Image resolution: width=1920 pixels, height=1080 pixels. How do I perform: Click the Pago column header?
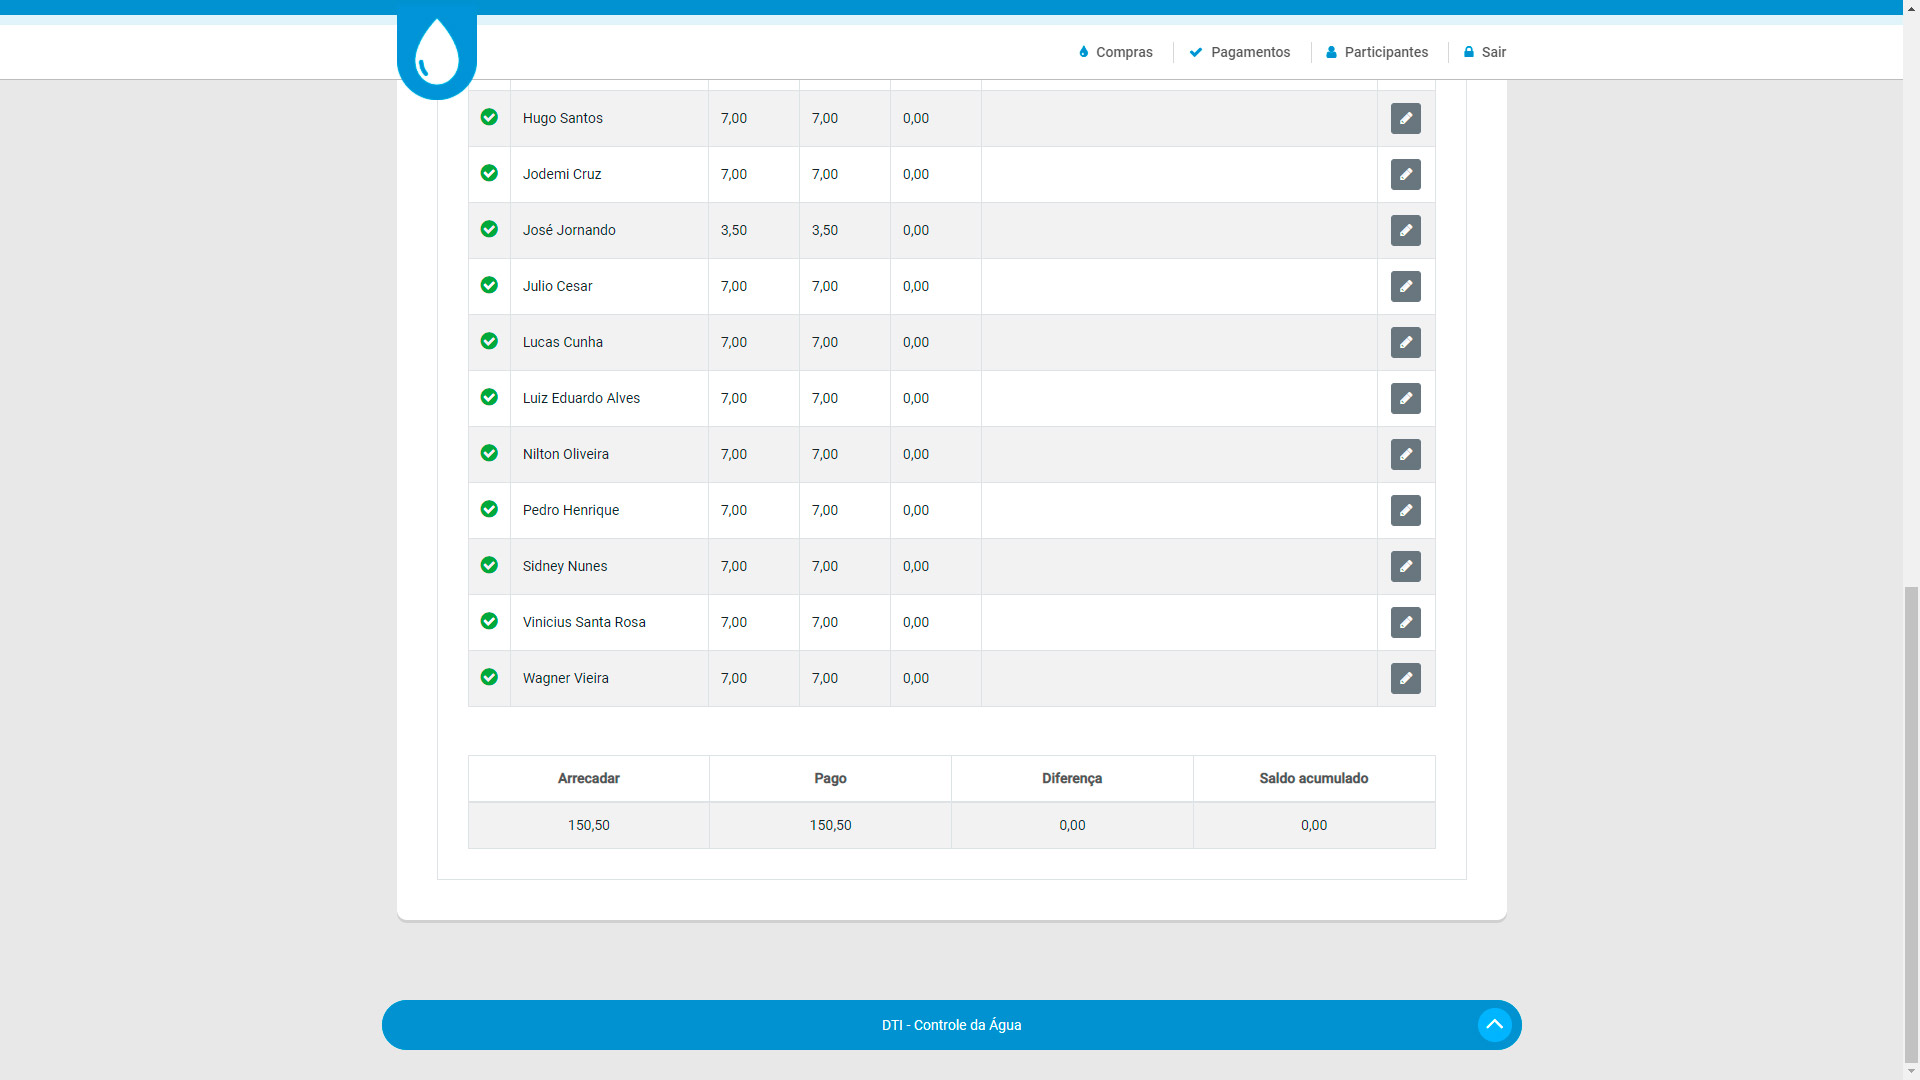coord(830,778)
